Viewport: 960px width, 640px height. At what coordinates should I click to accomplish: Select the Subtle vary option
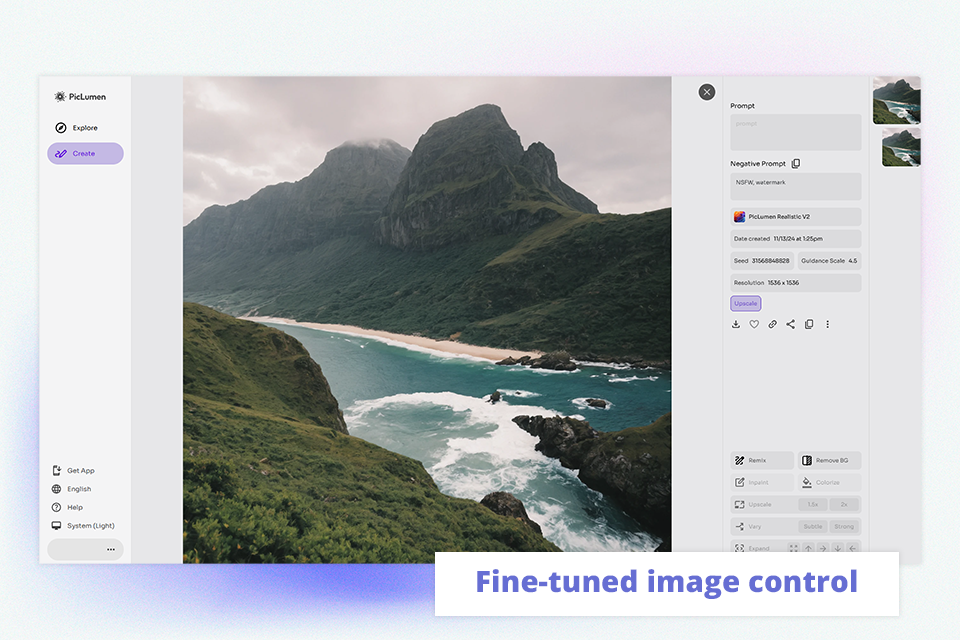[812, 527]
